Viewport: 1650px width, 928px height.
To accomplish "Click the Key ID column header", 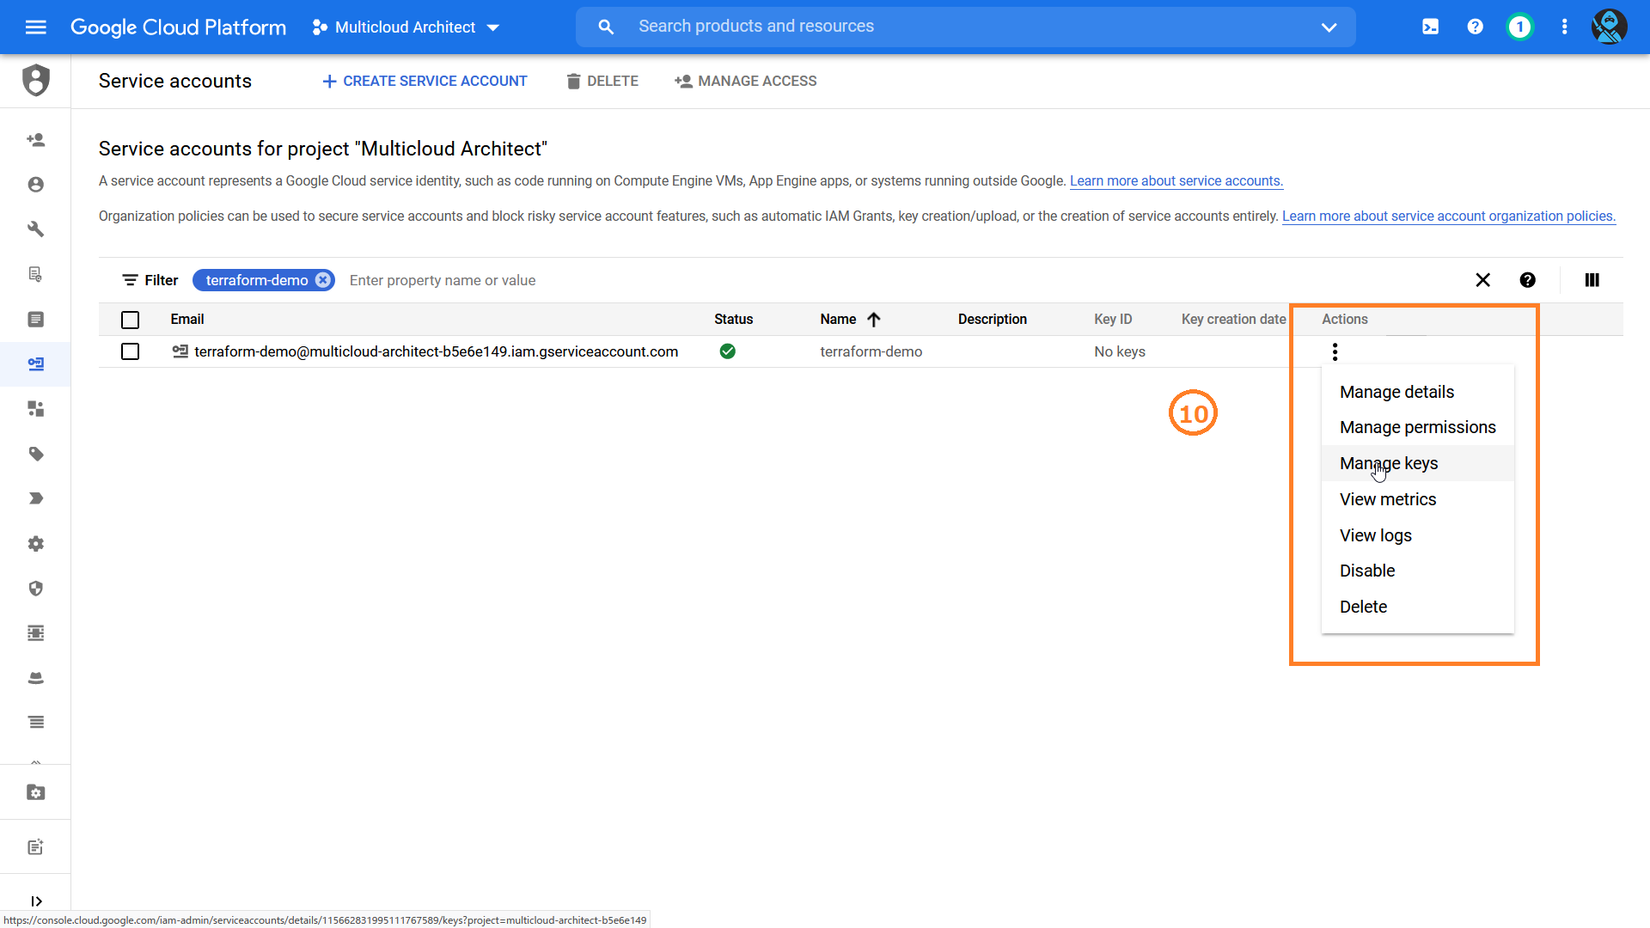I will pyautogui.click(x=1113, y=319).
